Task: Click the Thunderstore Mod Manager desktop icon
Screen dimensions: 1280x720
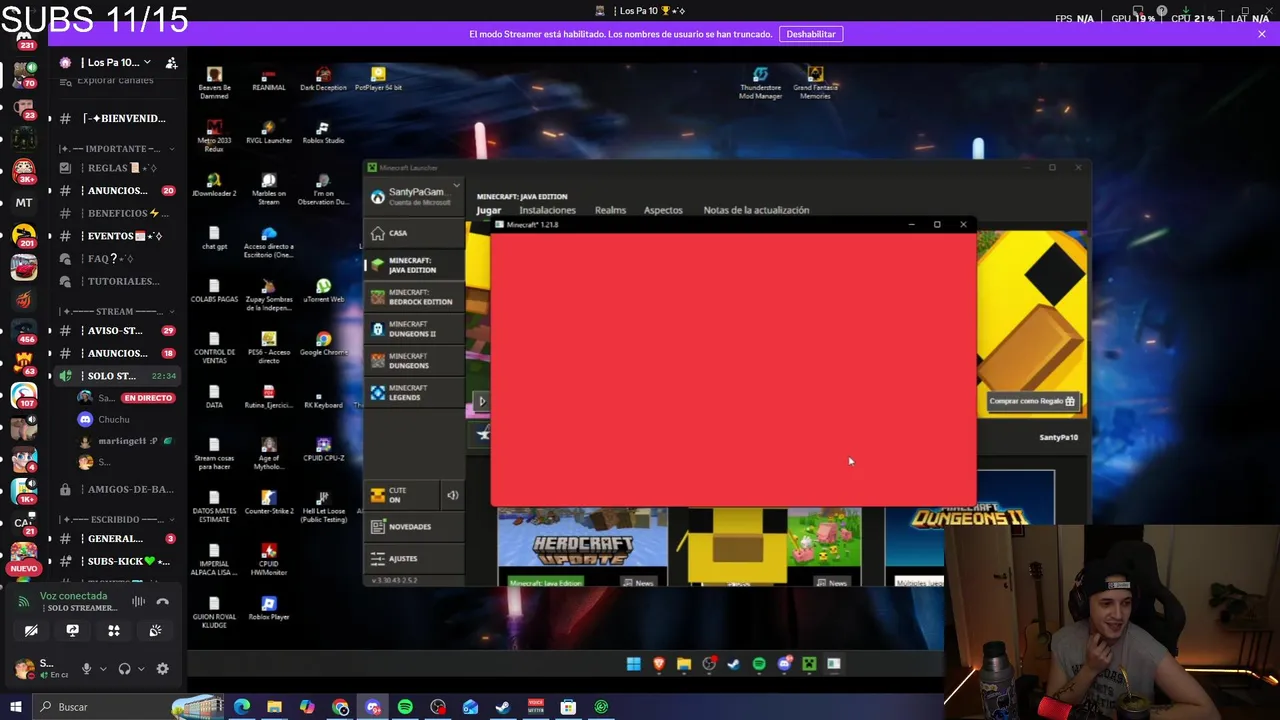Action: point(760,83)
